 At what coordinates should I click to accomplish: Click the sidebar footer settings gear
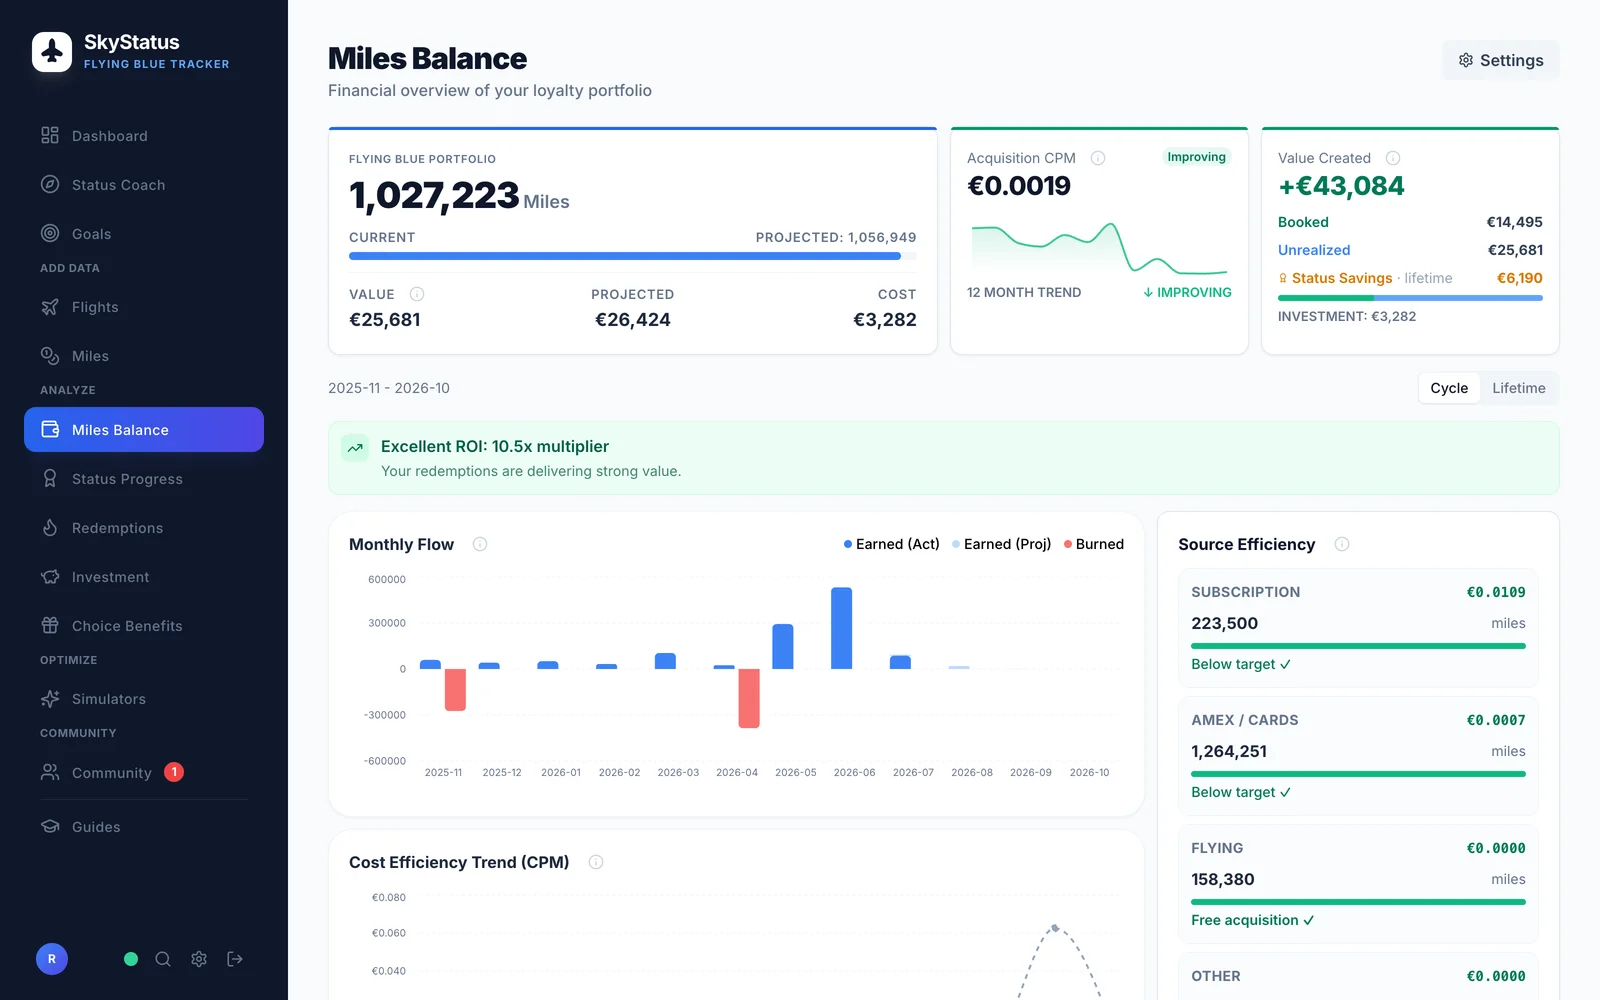click(x=199, y=959)
